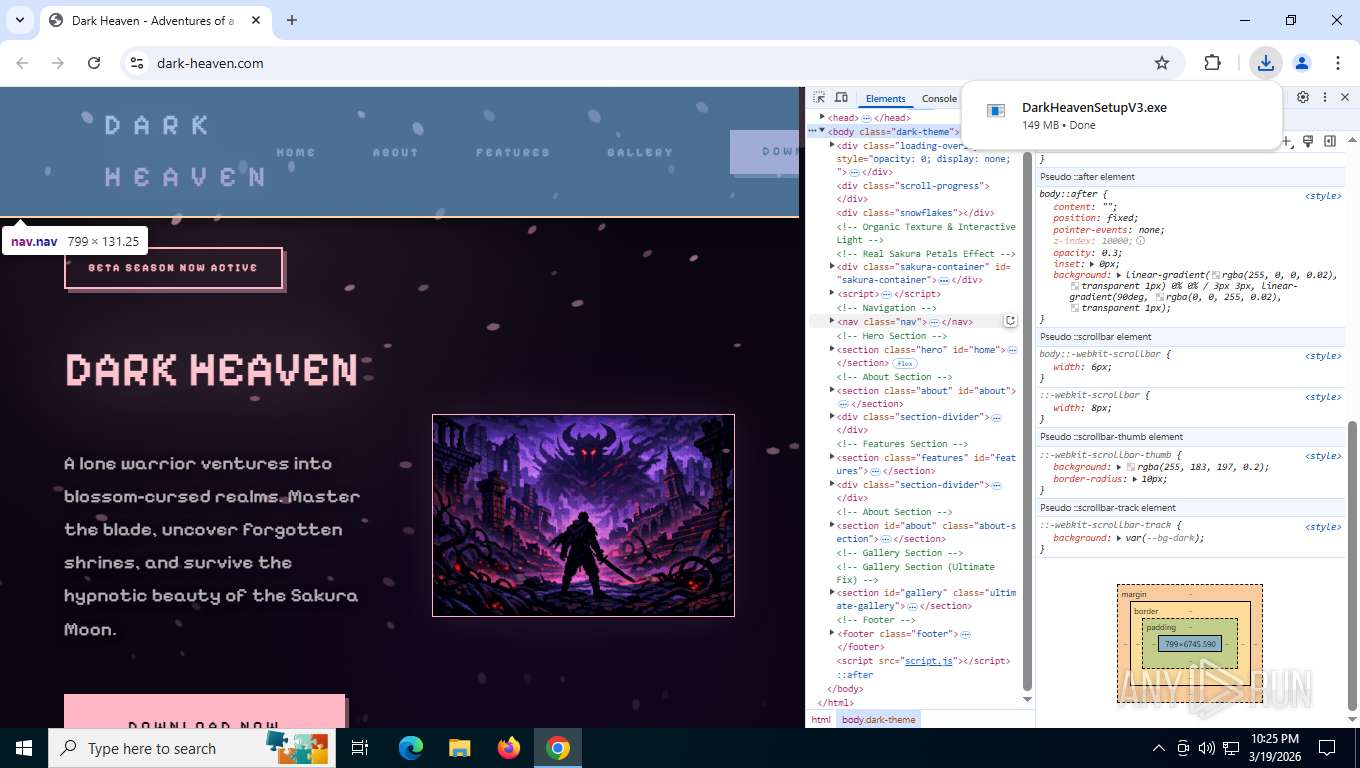This screenshot has height=768, width=1360.
Task: Expand the hero section node
Action: click(832, 350)
